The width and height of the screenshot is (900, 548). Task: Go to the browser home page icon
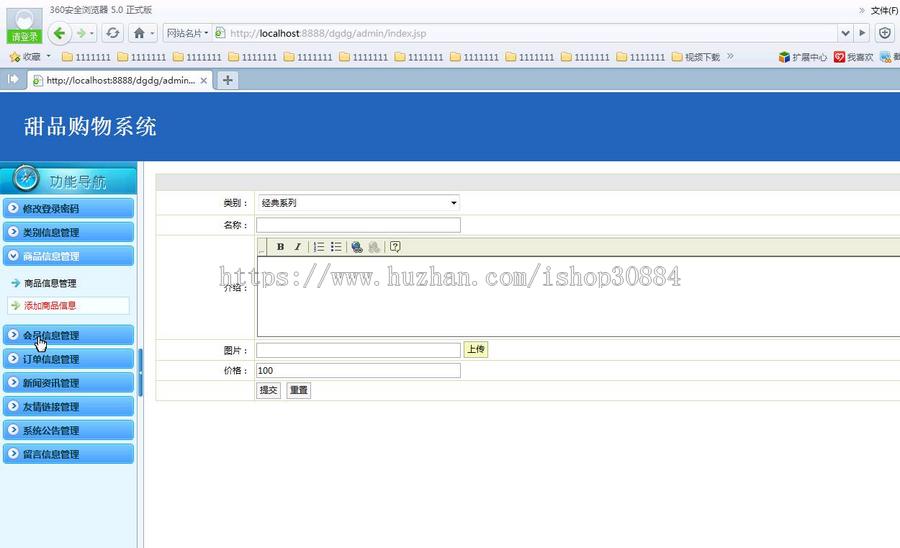[x=139, y=33]
